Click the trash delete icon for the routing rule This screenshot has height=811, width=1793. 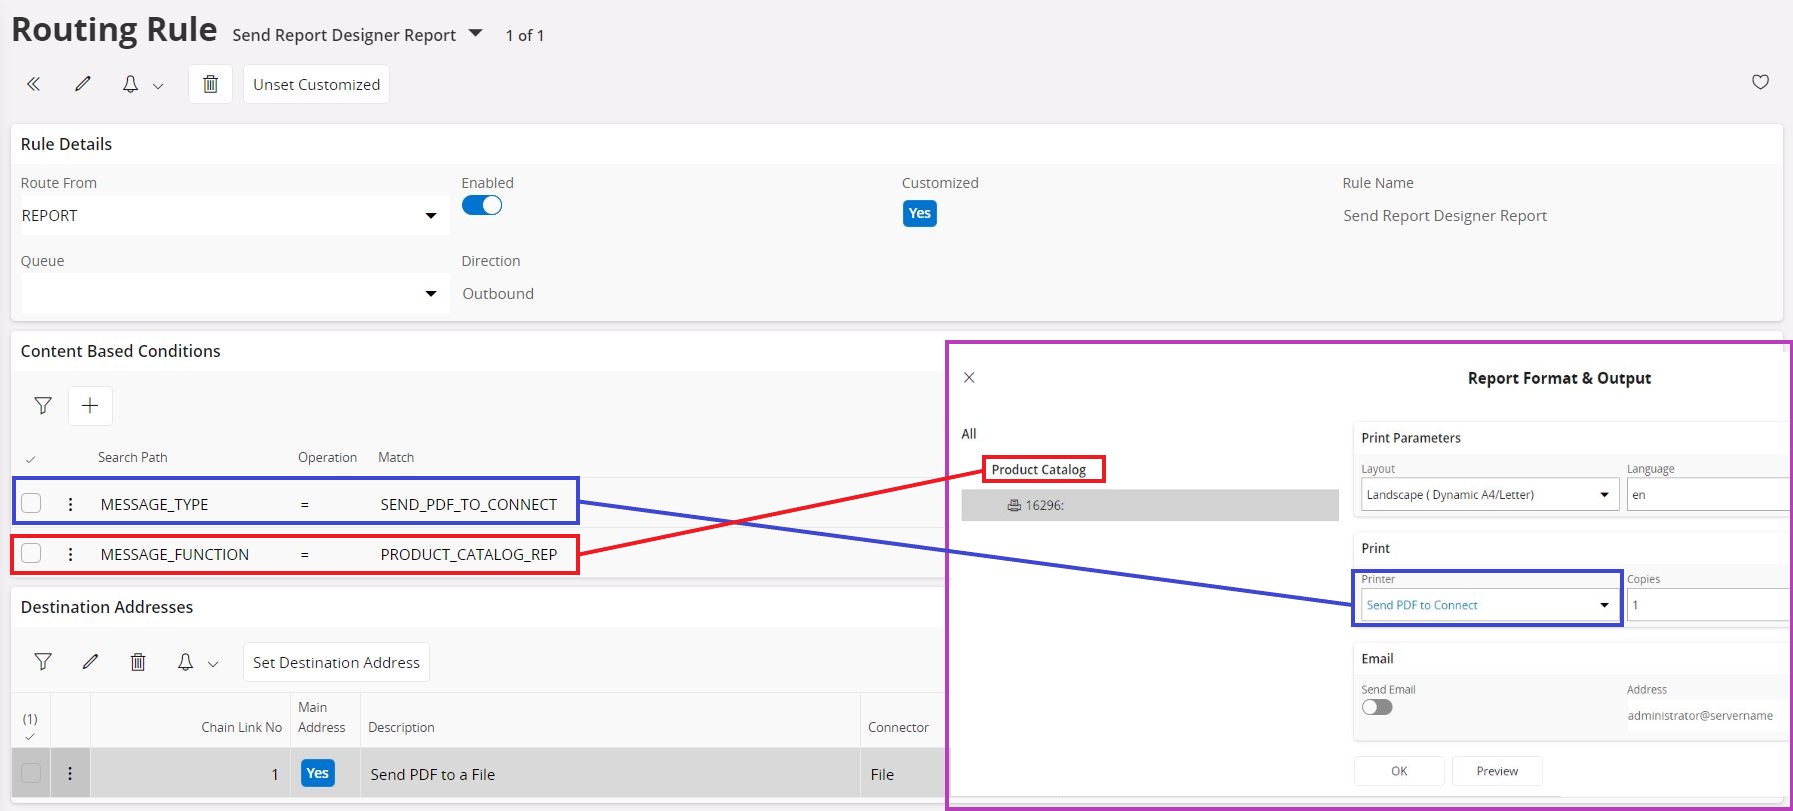(210, 84)
